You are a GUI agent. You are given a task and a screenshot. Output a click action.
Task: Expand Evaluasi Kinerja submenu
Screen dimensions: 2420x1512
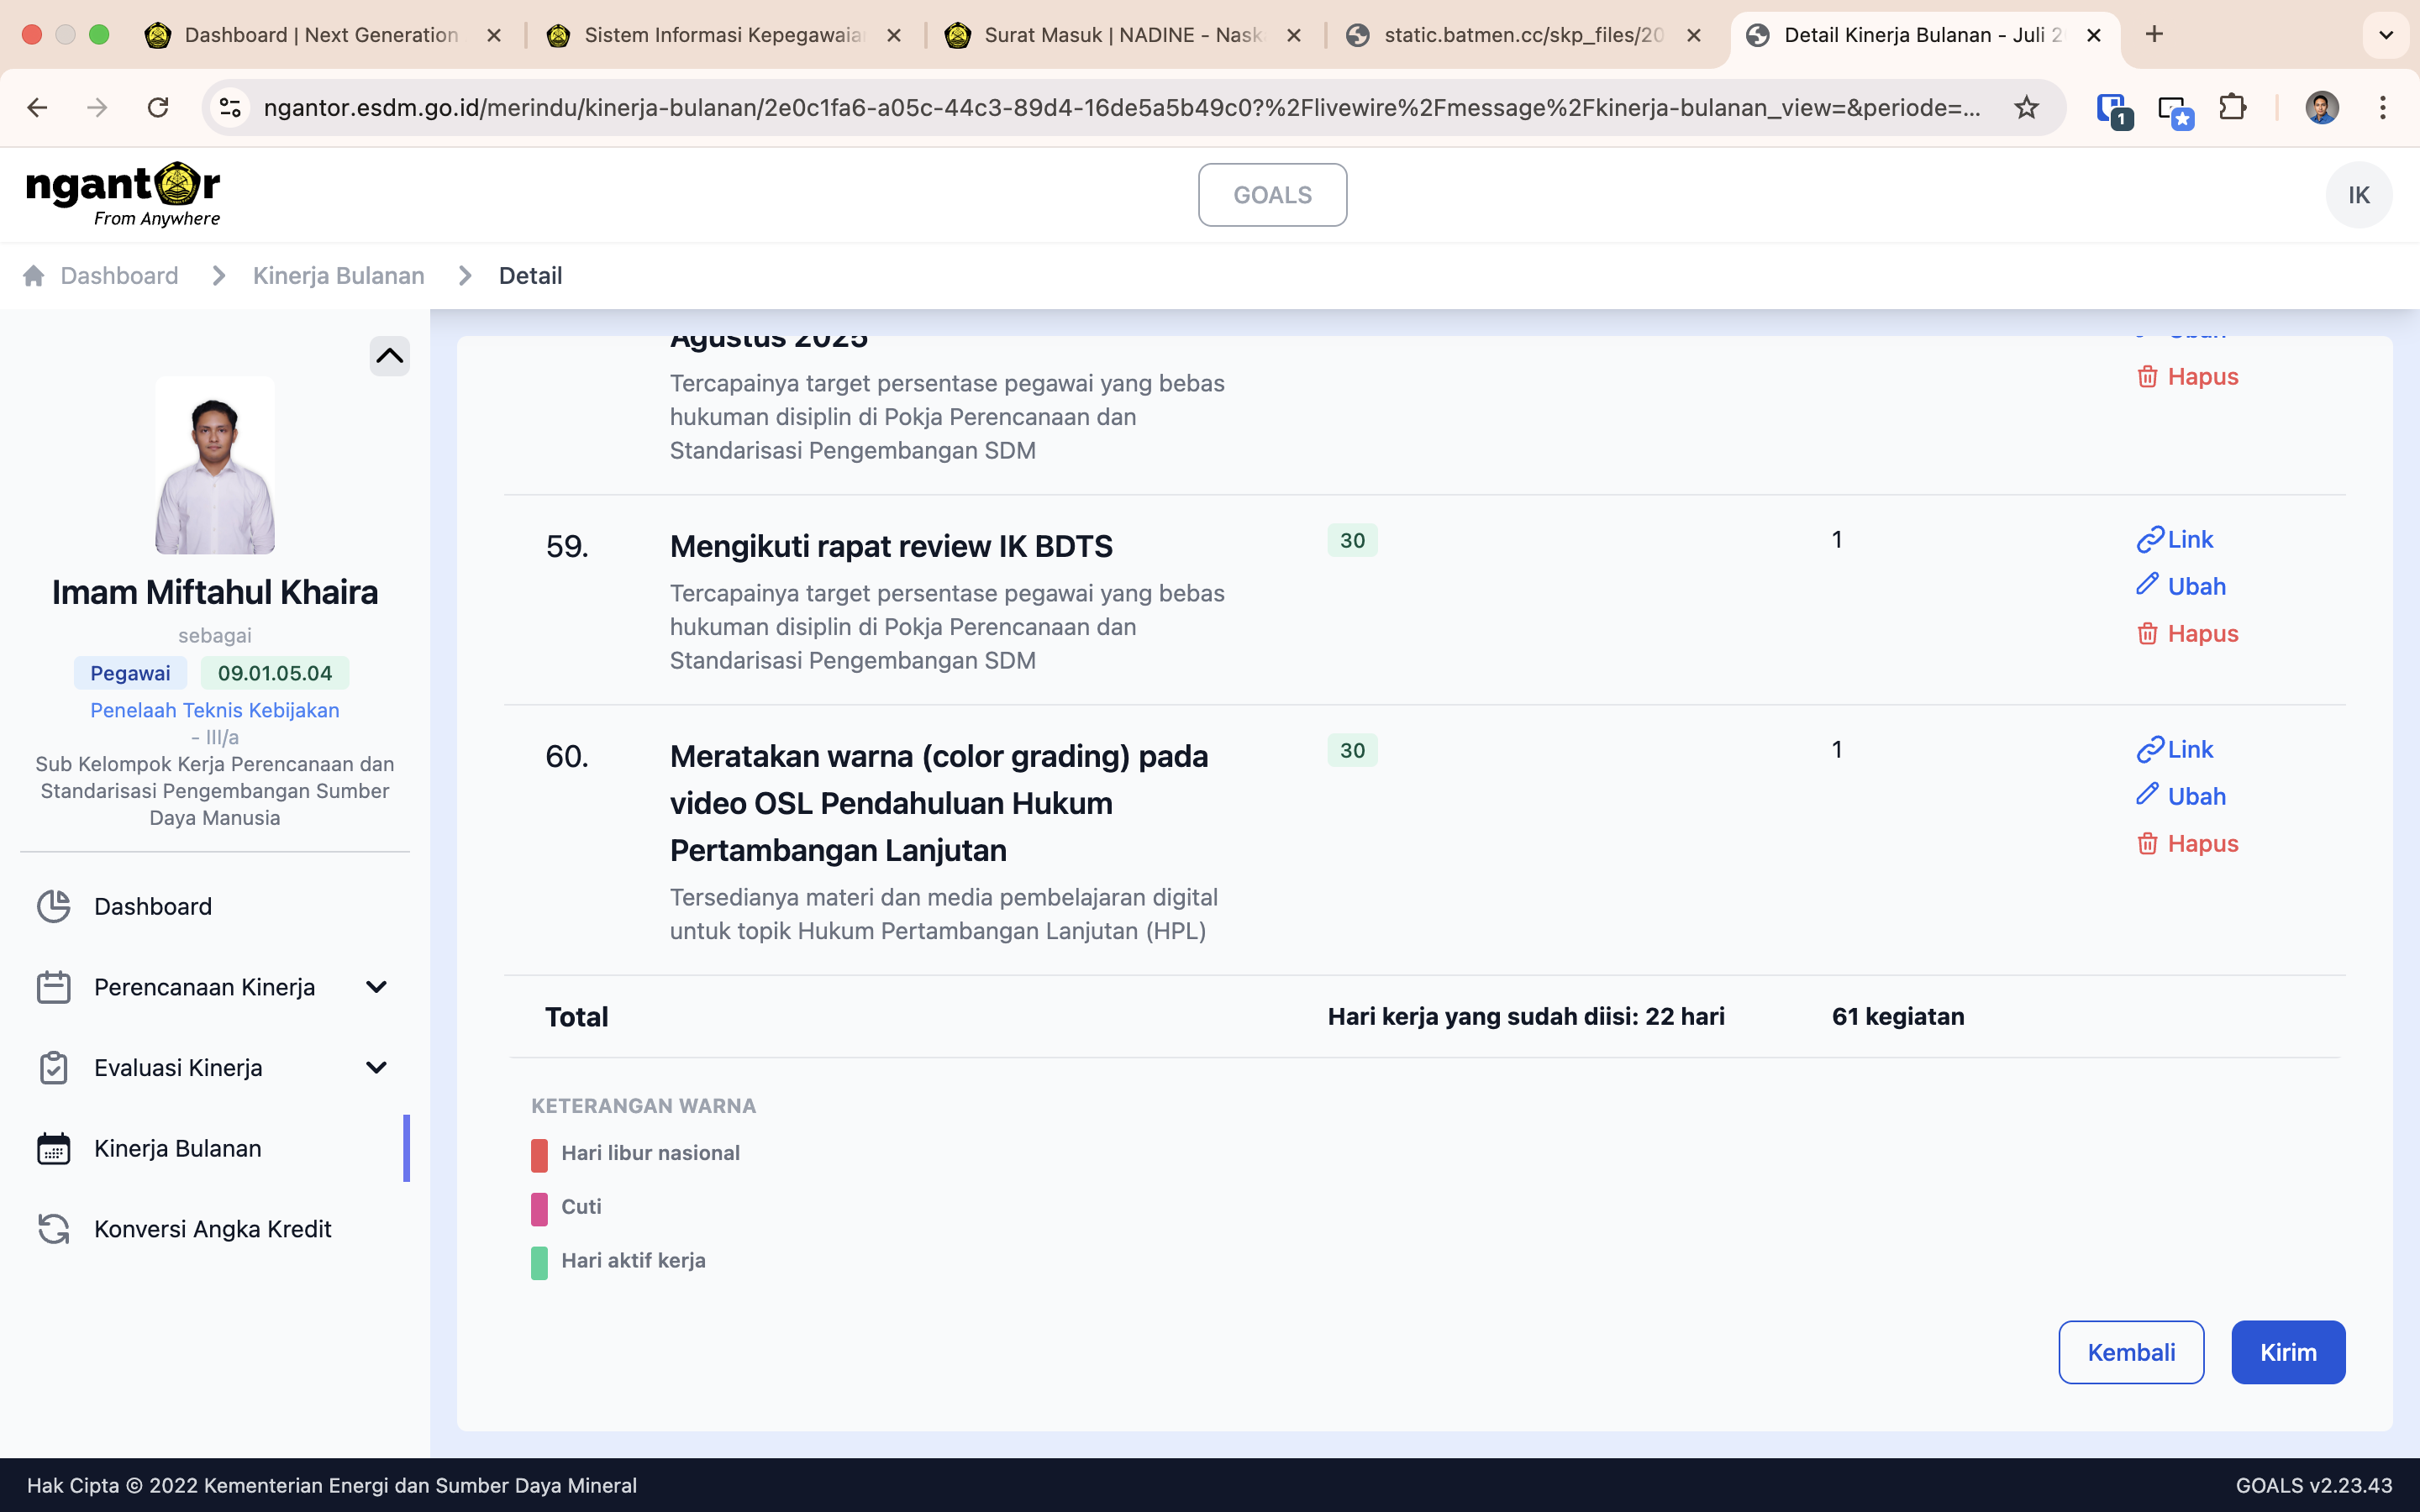coord(376,1068)
